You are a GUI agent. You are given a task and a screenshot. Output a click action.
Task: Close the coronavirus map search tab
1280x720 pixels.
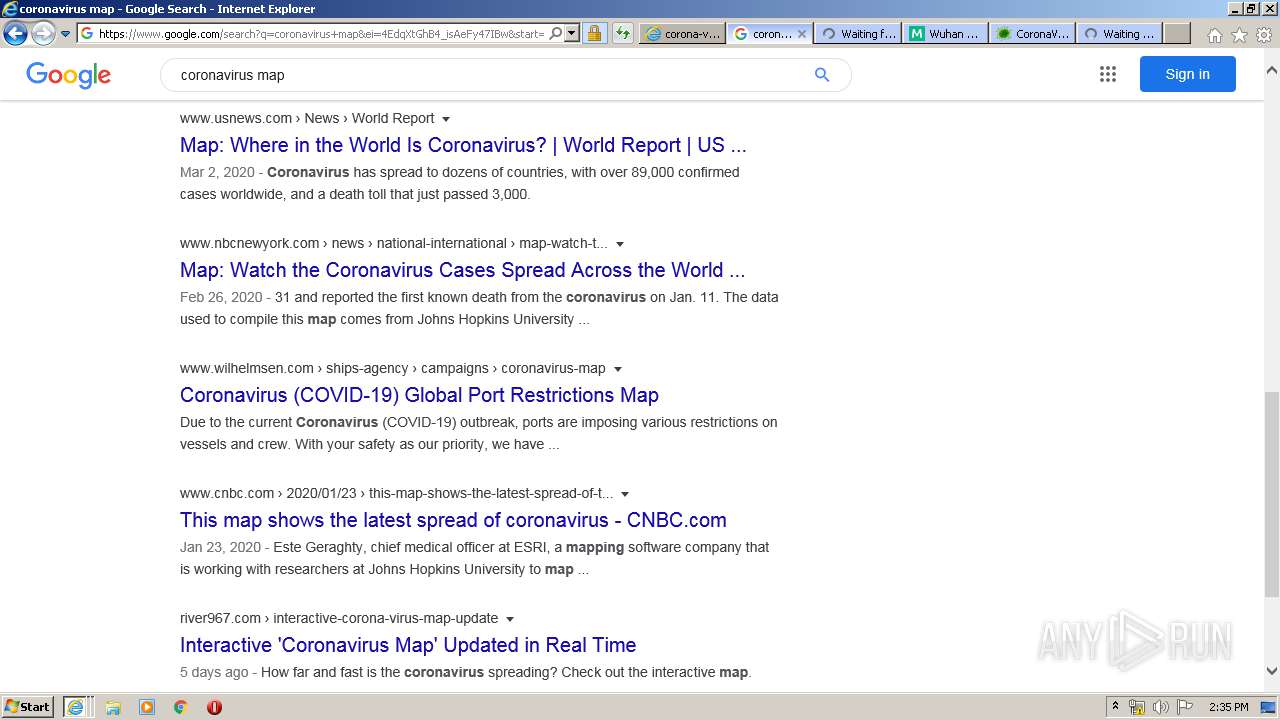point(801,33)
